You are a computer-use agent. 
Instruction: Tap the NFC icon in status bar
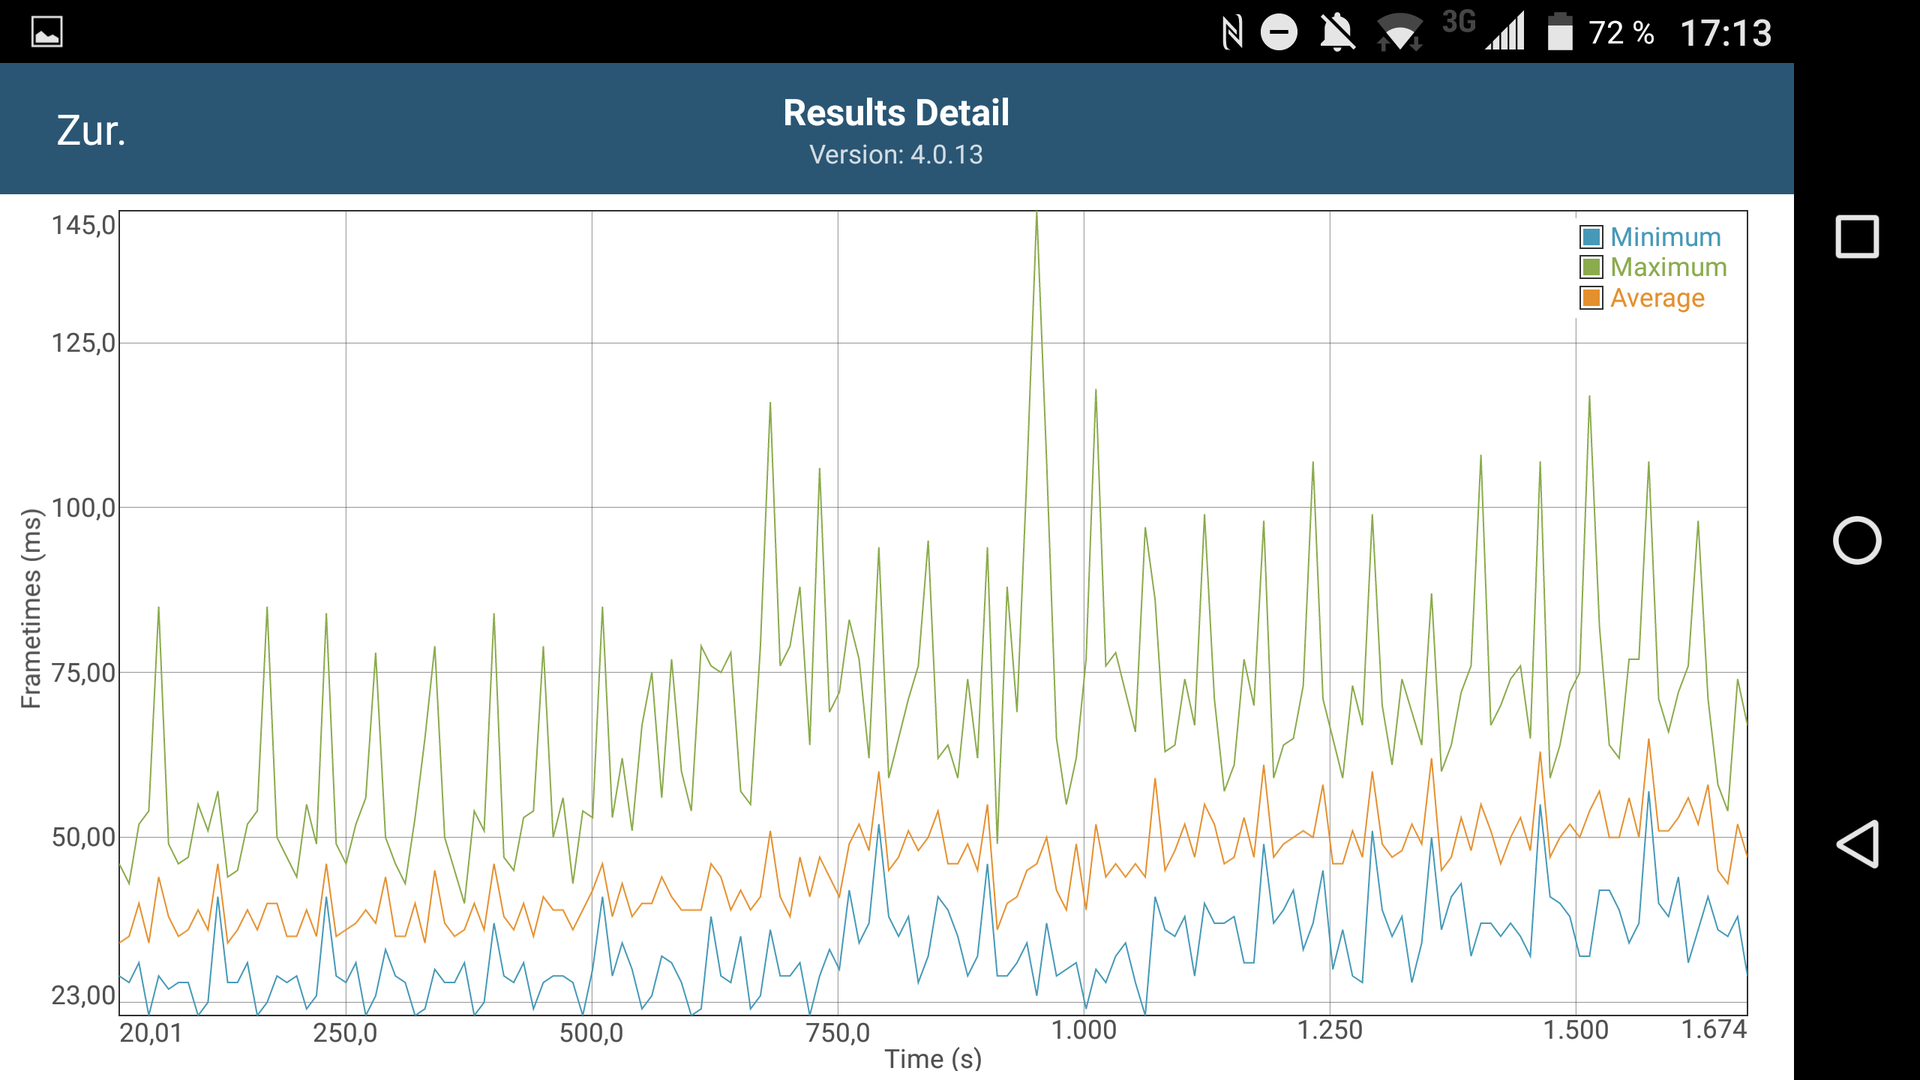1232,32
